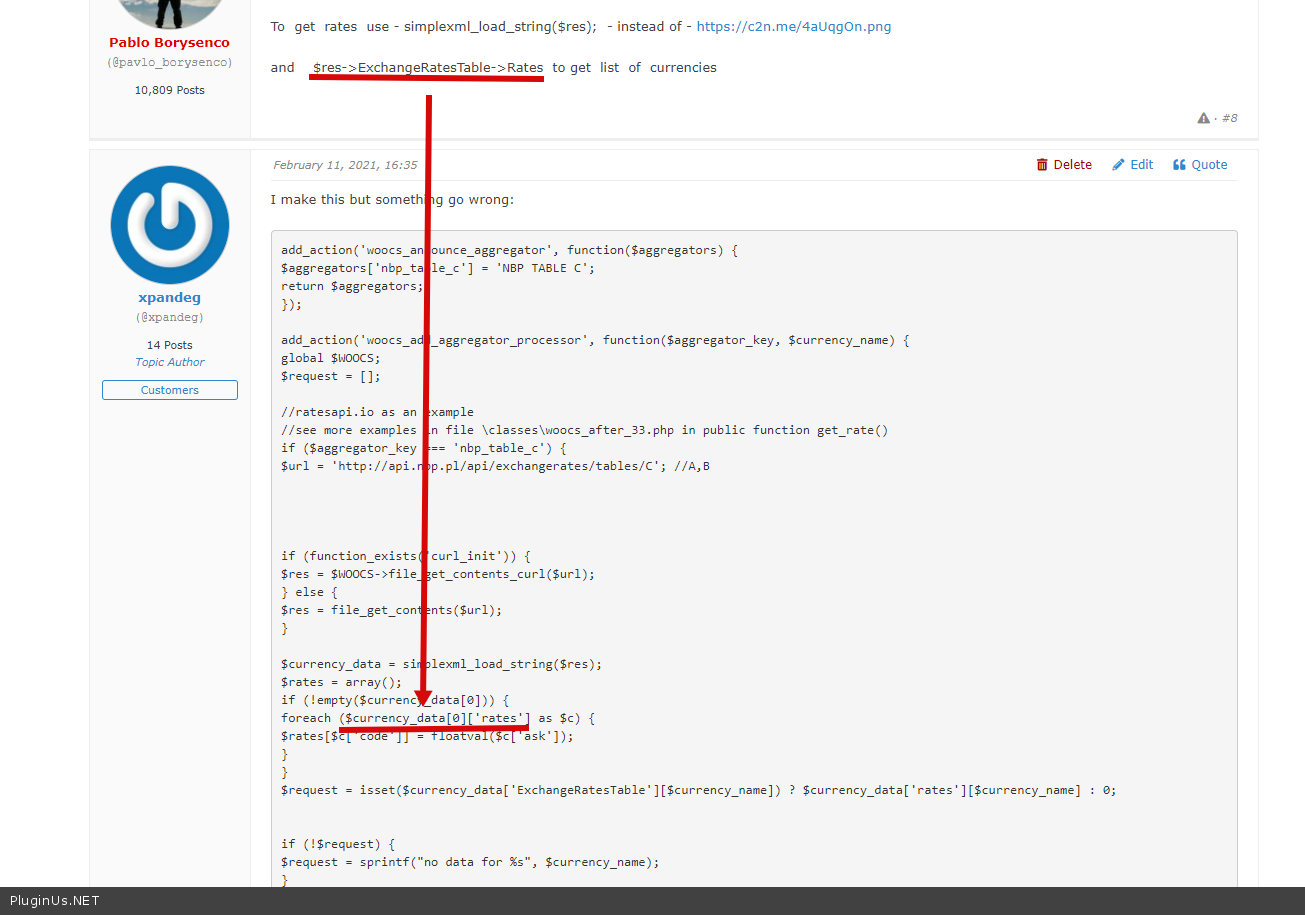Image resolution: width=1305 pixels, height=915 pixels.
Task: Click the red trash can Delete icon
Action: coord(1042,165)
